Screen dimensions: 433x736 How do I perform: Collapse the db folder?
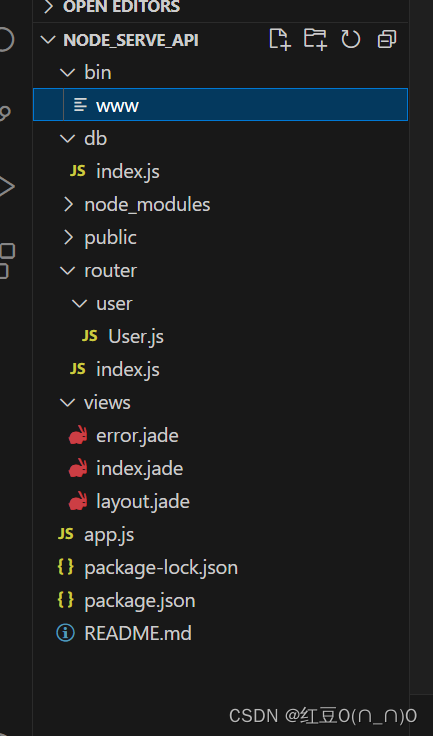point(68,138)
